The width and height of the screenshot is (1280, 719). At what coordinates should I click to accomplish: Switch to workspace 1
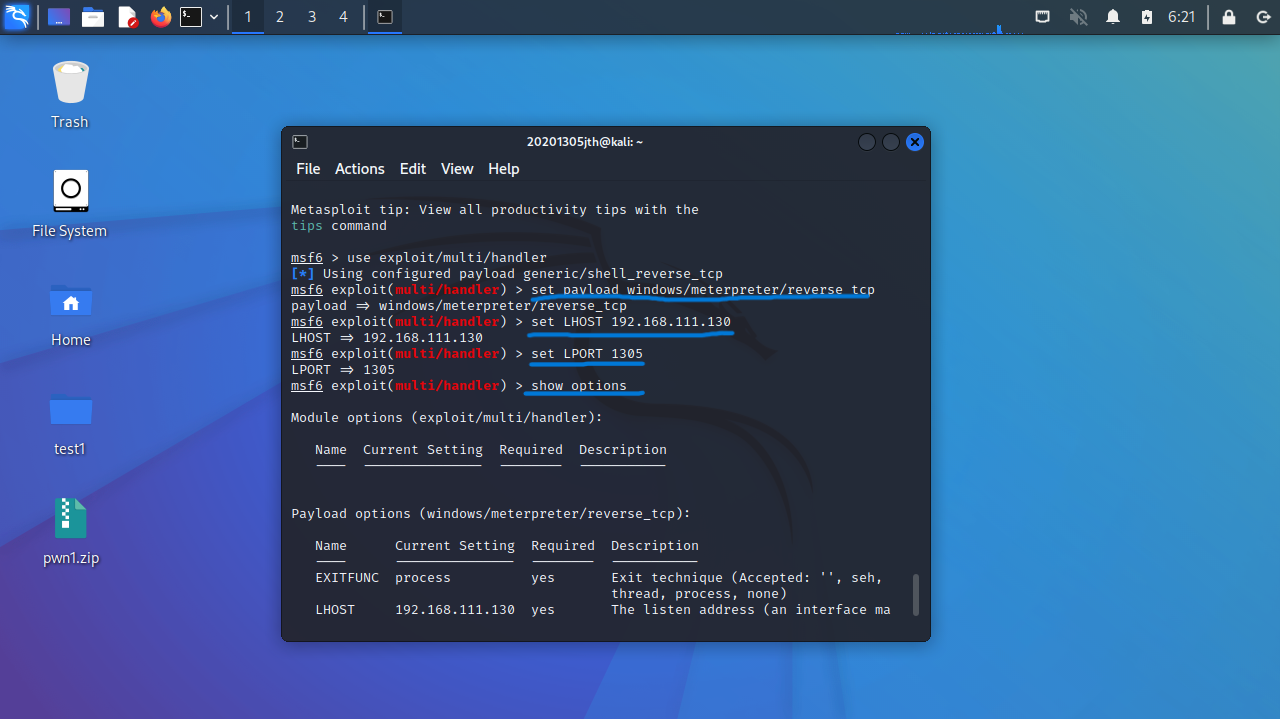(x=248, y=17)
